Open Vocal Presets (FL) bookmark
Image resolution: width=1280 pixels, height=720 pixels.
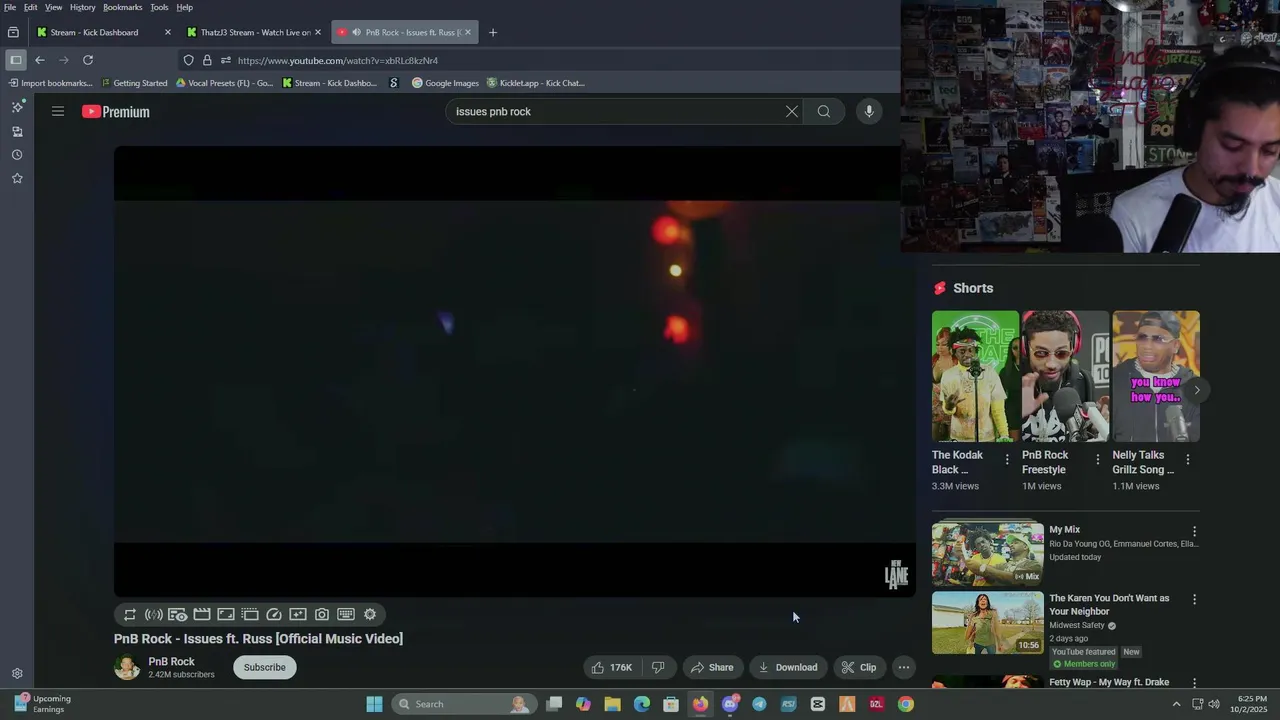click(x=225, y=83)
